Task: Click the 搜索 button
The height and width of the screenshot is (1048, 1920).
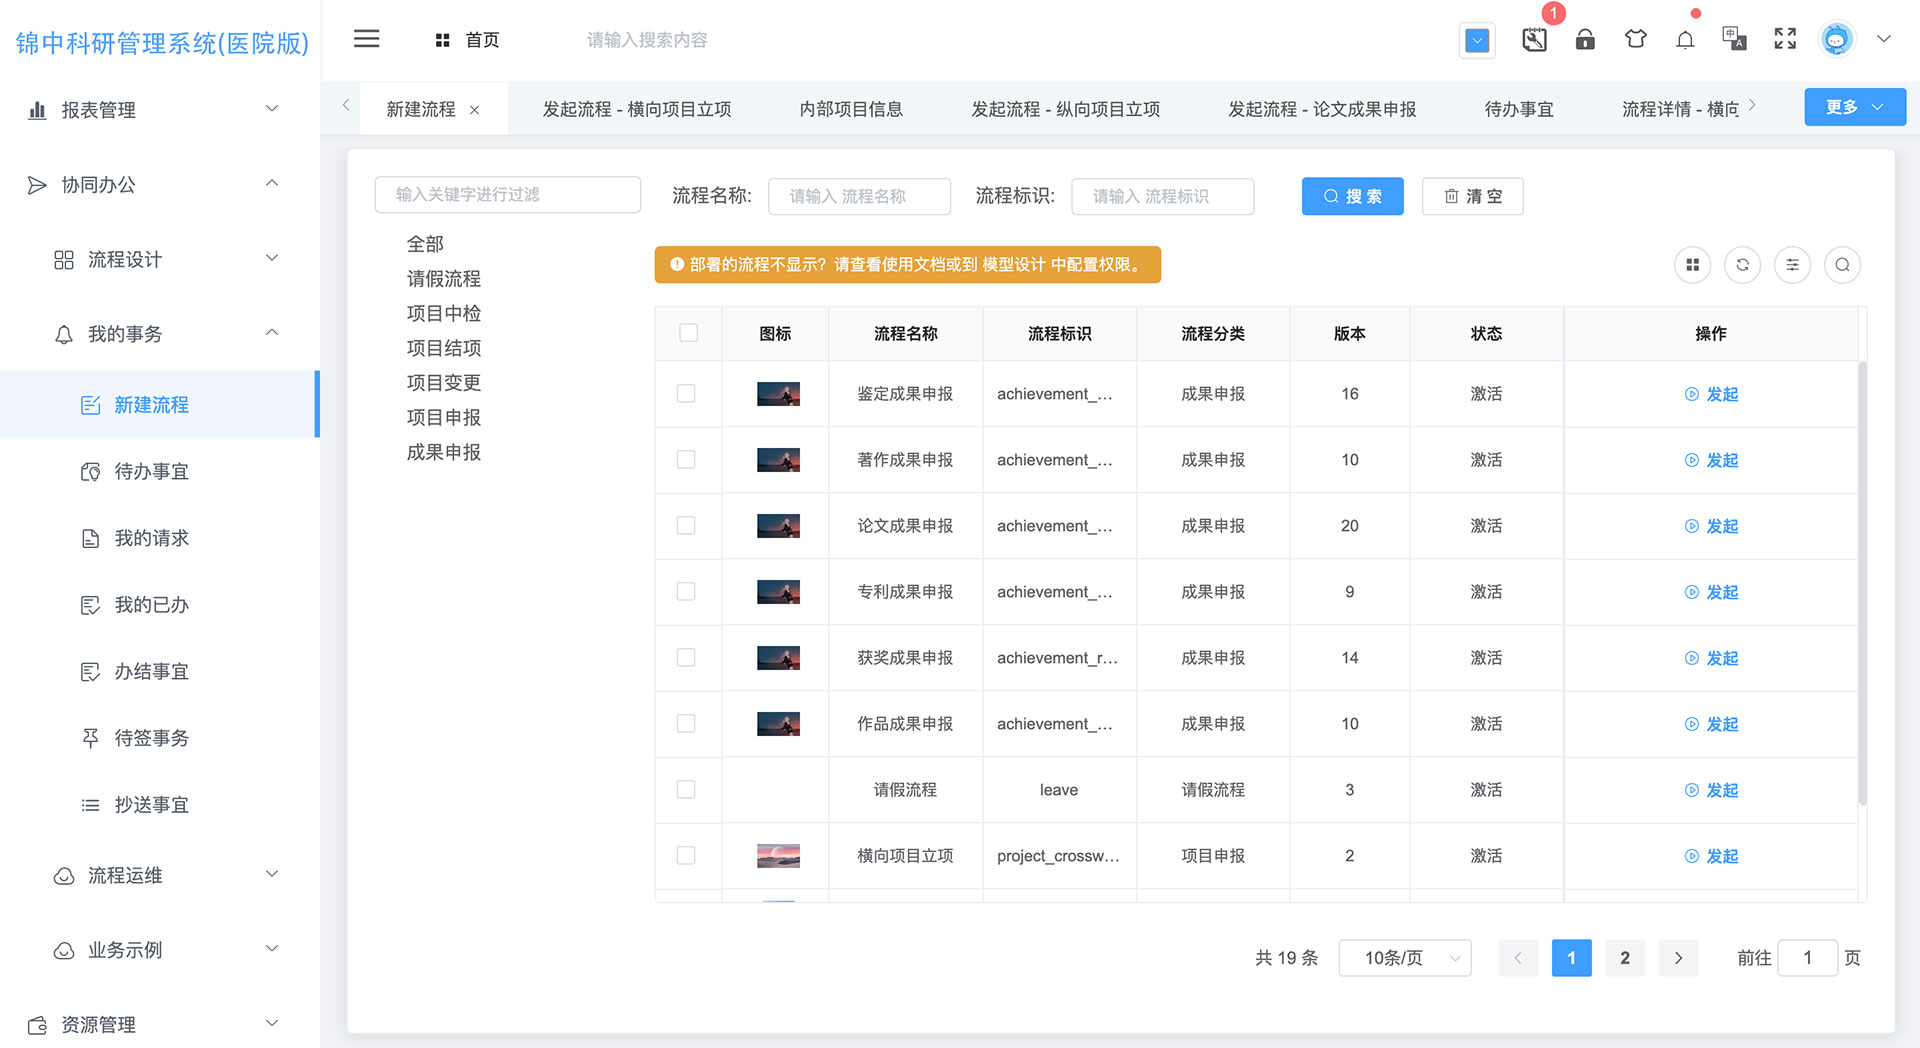Action: tap(1352, 196)
